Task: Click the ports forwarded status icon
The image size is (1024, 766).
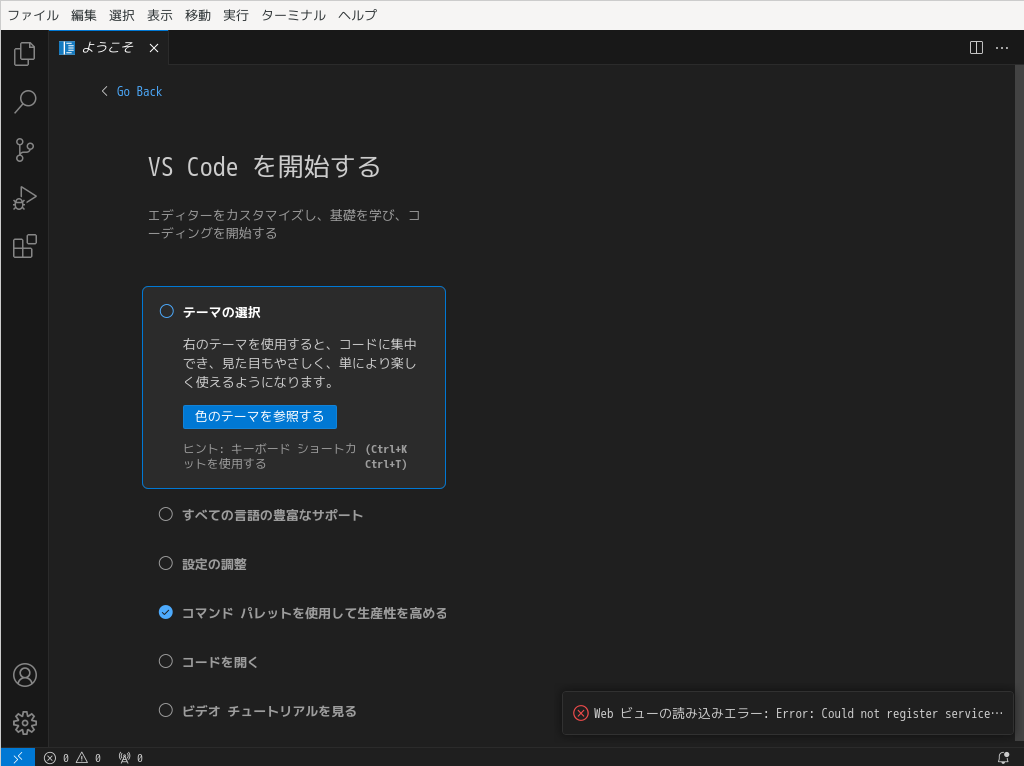Action: (131, 758)
